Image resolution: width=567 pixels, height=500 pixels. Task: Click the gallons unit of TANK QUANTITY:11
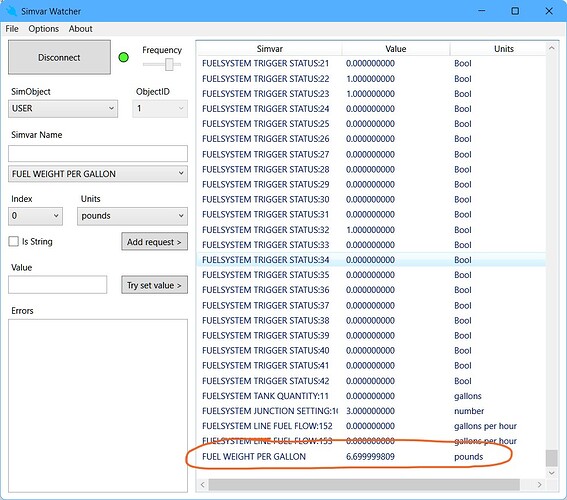(x=468, y=397)
